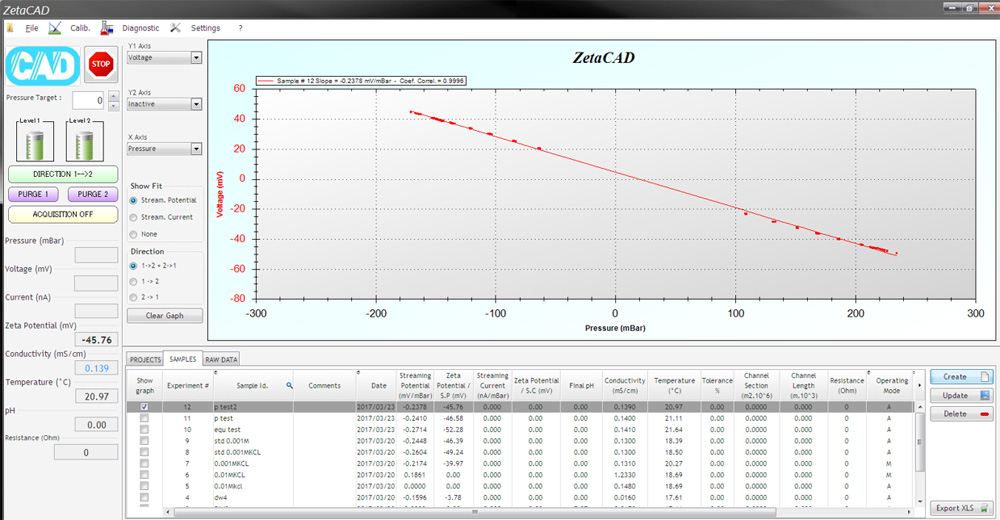The height and width of the screenshot is (520, 1000).
Task: Uncheck Show graph for experiment 12
Action: point(144,406)
